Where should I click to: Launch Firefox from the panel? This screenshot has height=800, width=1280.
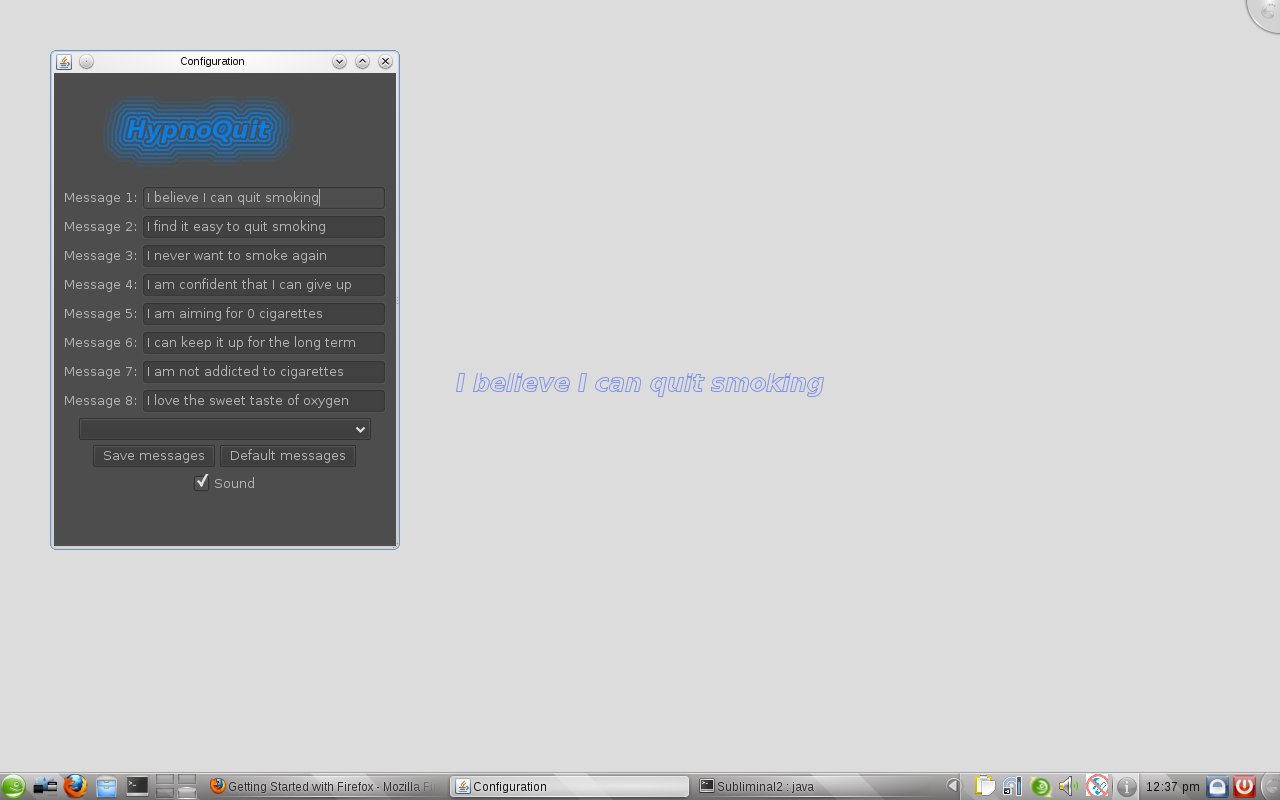75,786
